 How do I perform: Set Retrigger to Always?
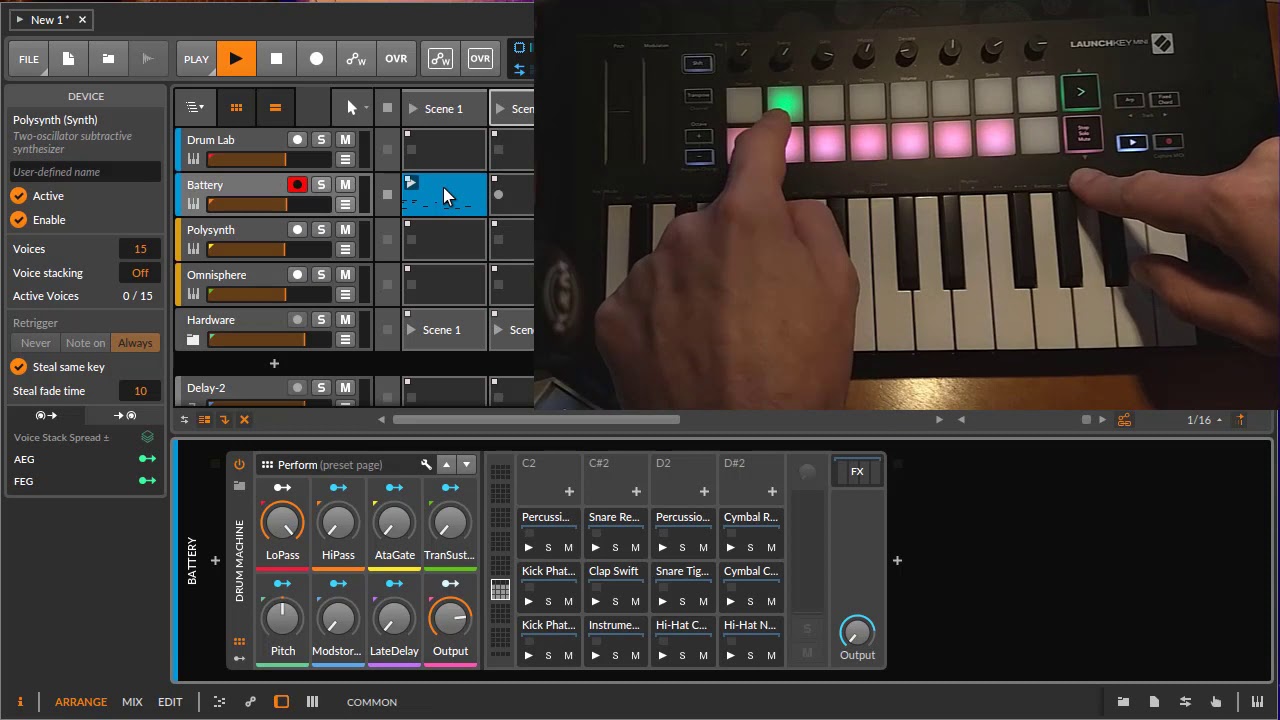point(135,343)
